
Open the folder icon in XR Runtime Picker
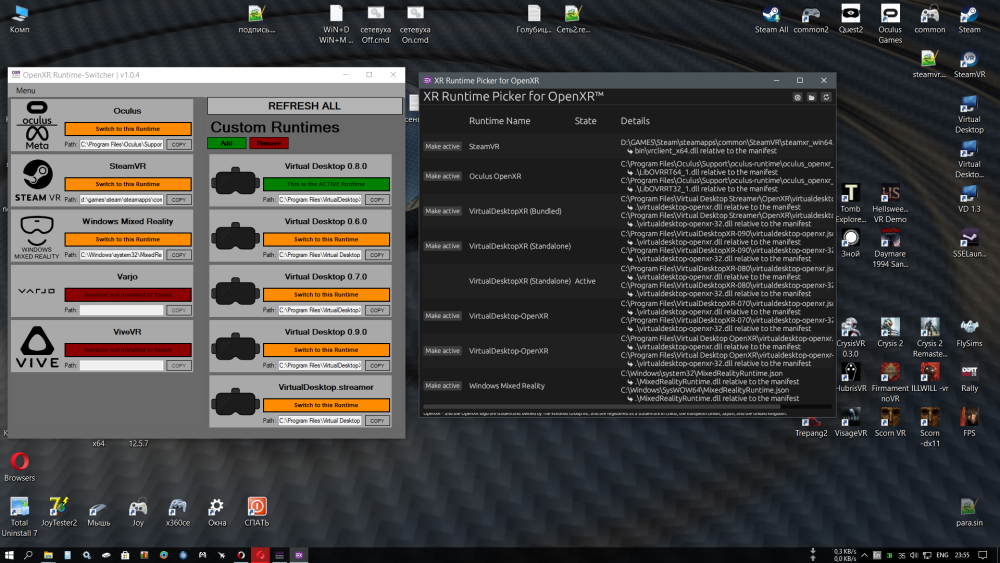coord(811,98)
